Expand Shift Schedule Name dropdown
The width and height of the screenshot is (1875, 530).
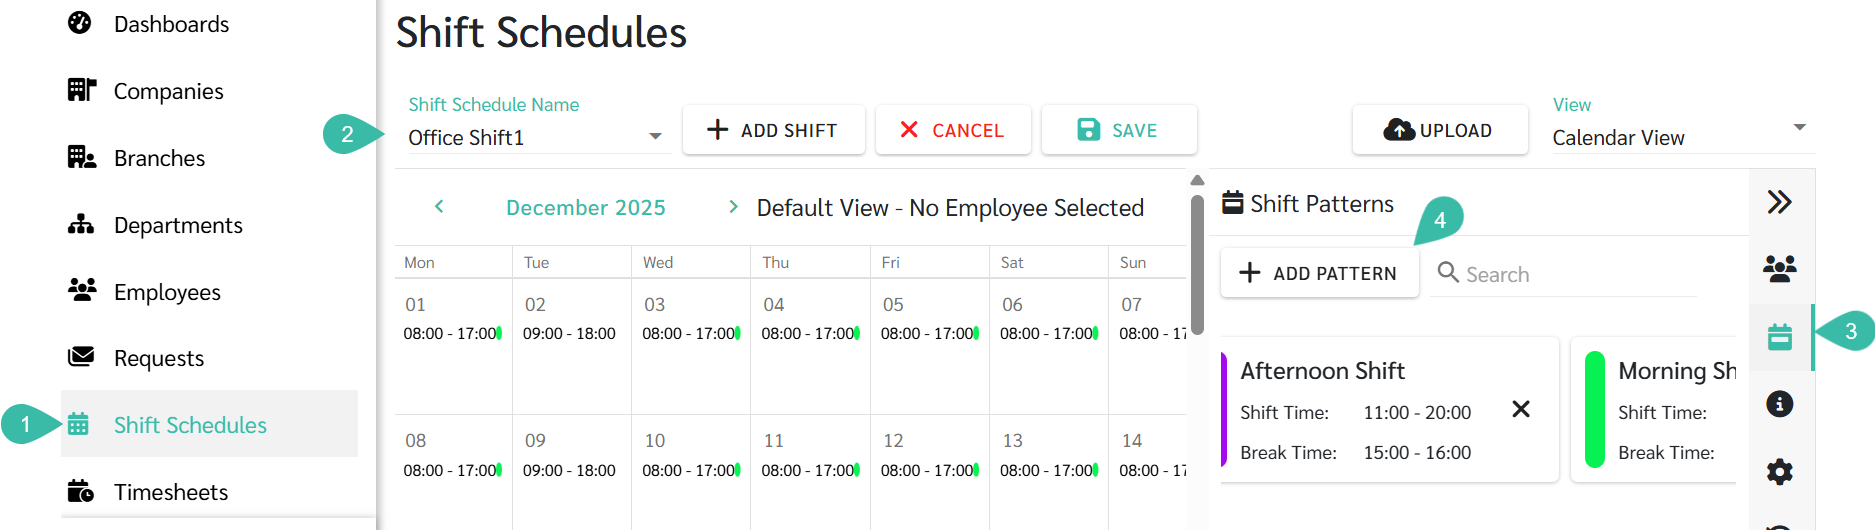(x=655, y=137)
